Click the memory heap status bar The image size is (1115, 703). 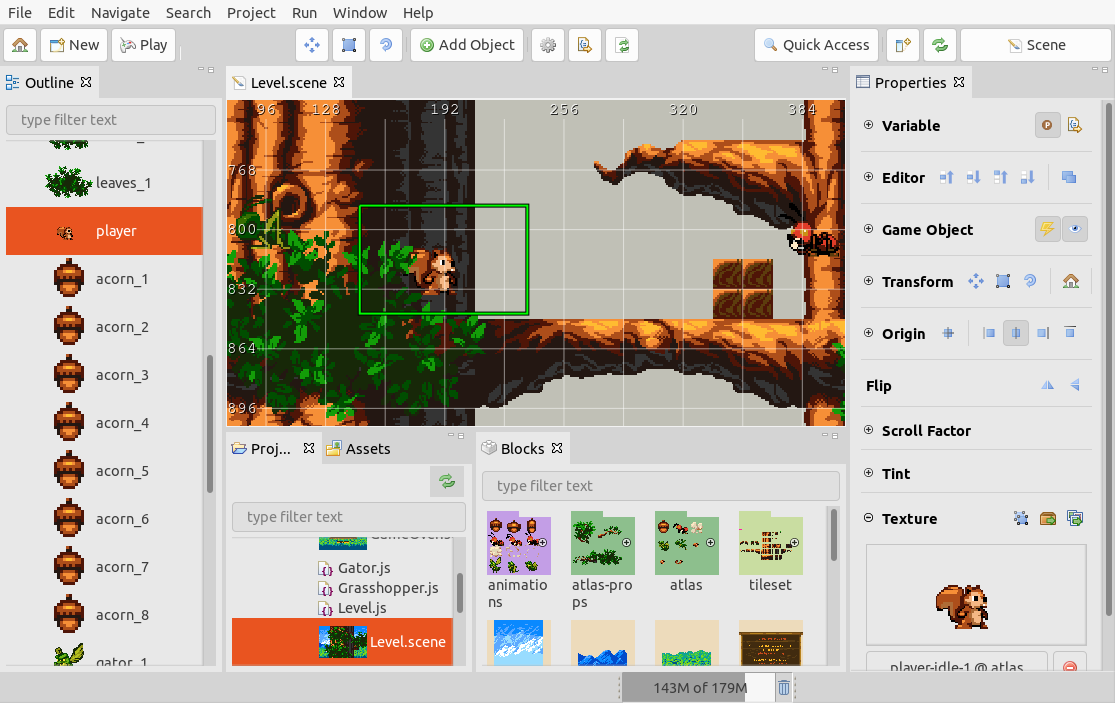point(698,687)
